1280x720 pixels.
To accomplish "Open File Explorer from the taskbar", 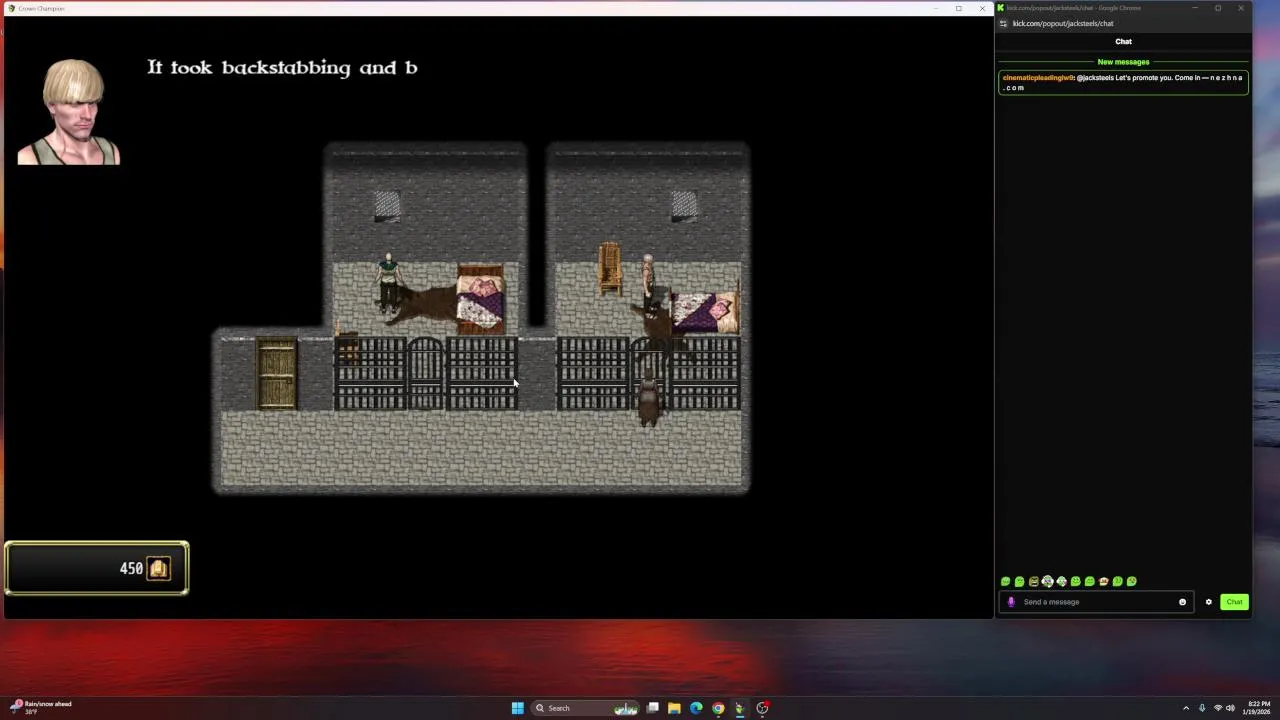I will (675, 708).
